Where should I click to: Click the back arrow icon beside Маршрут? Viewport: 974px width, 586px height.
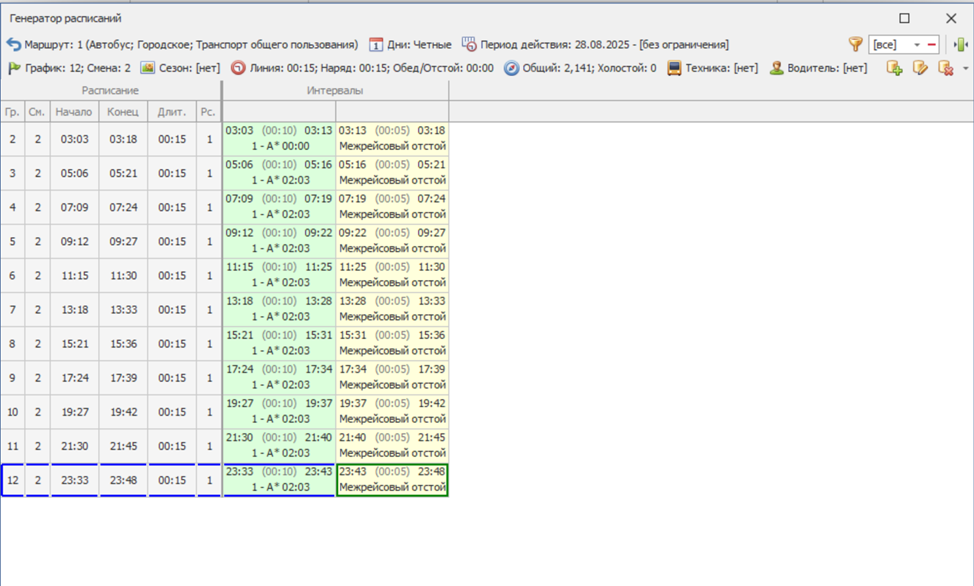click(x=14, y=45)
